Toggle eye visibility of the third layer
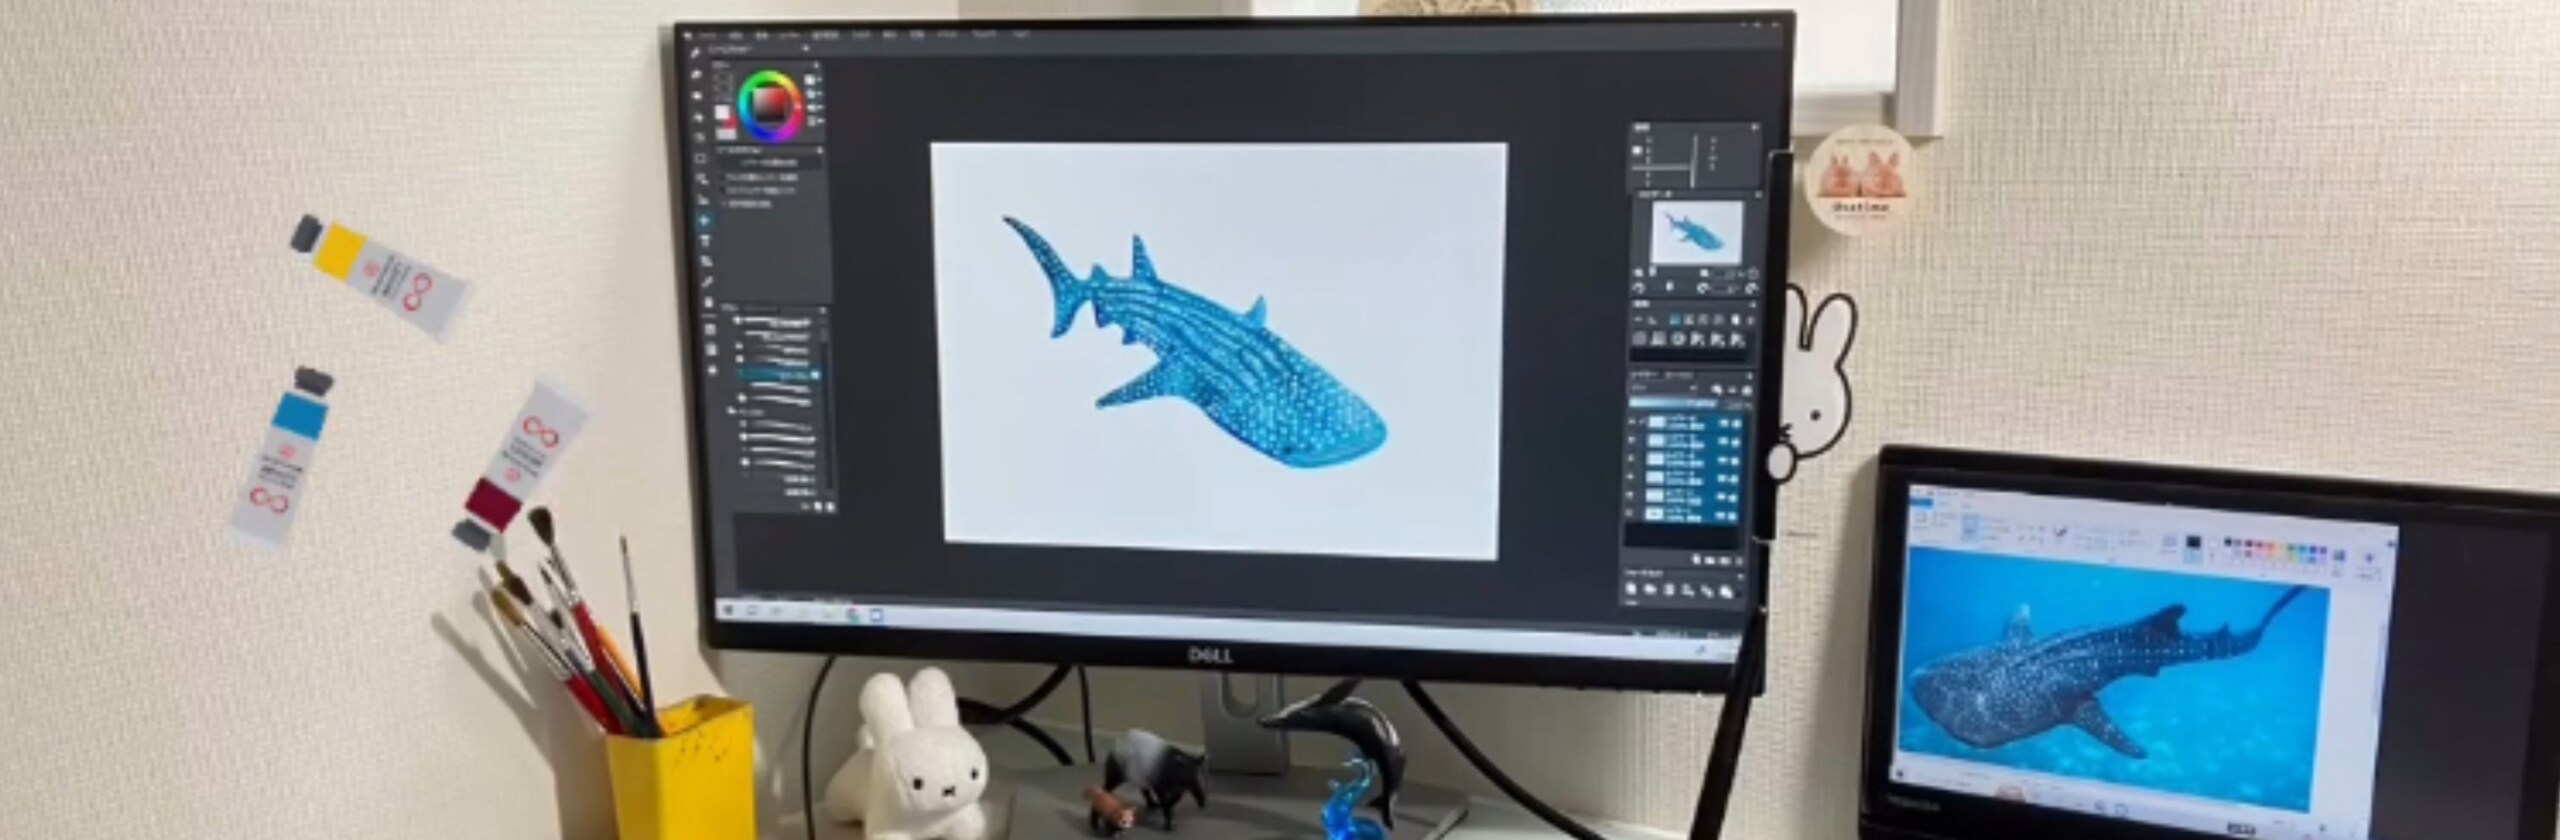 coord(1632,457)
